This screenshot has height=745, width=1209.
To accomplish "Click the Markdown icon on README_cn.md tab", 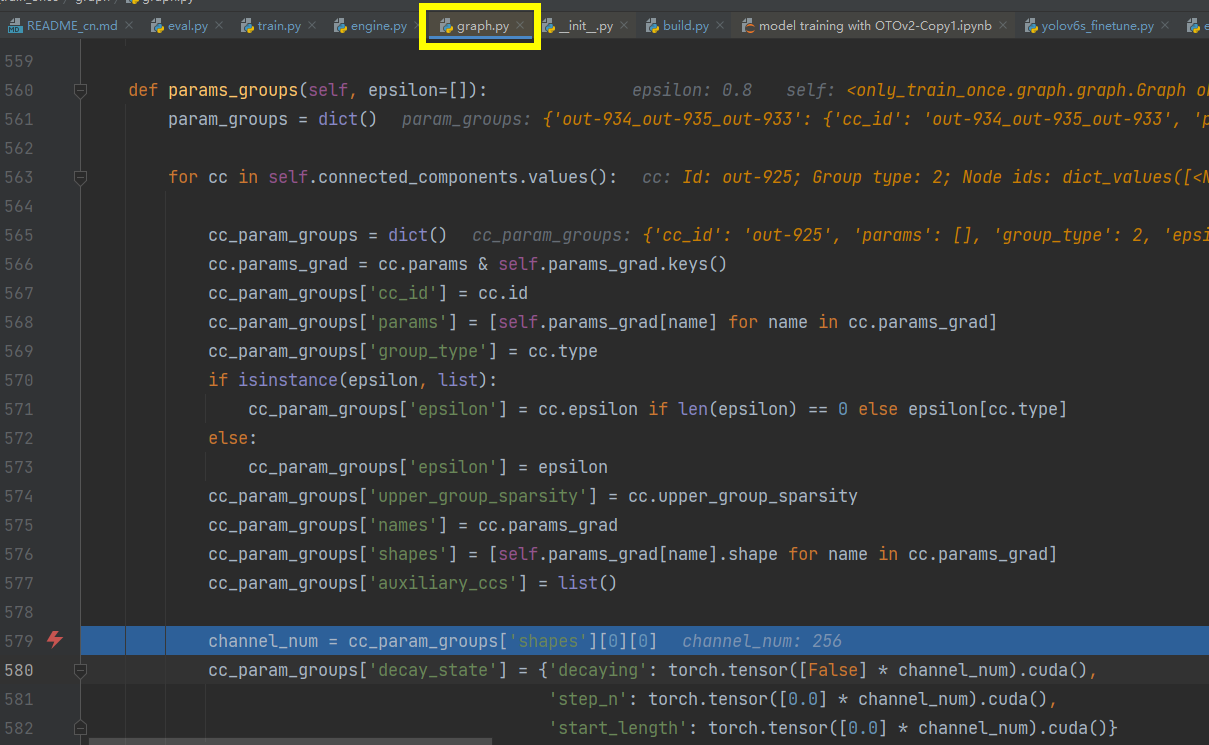I will 17,25.
